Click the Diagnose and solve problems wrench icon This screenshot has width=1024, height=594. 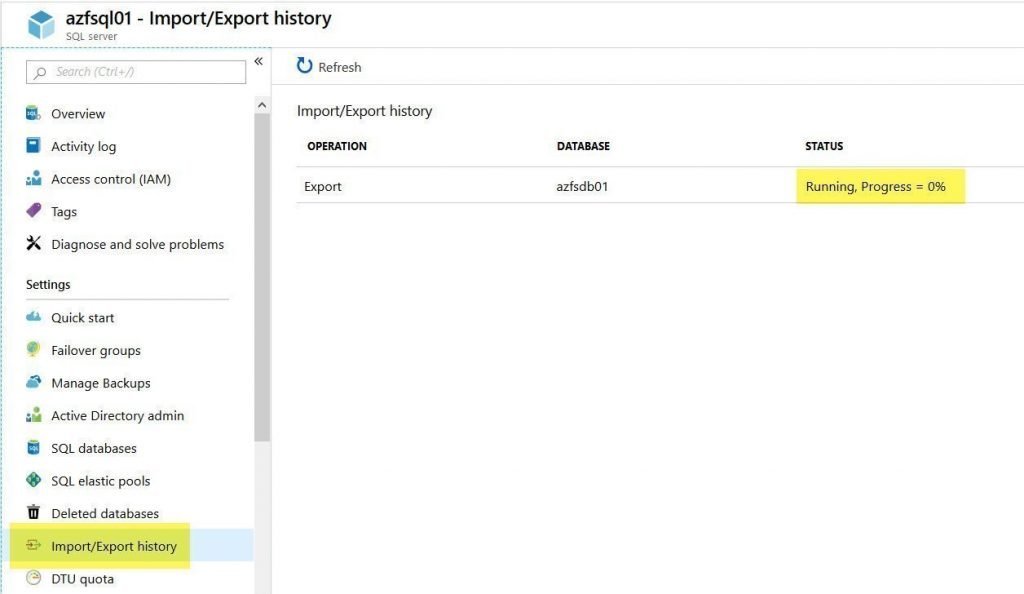click(x=33, y=243)
